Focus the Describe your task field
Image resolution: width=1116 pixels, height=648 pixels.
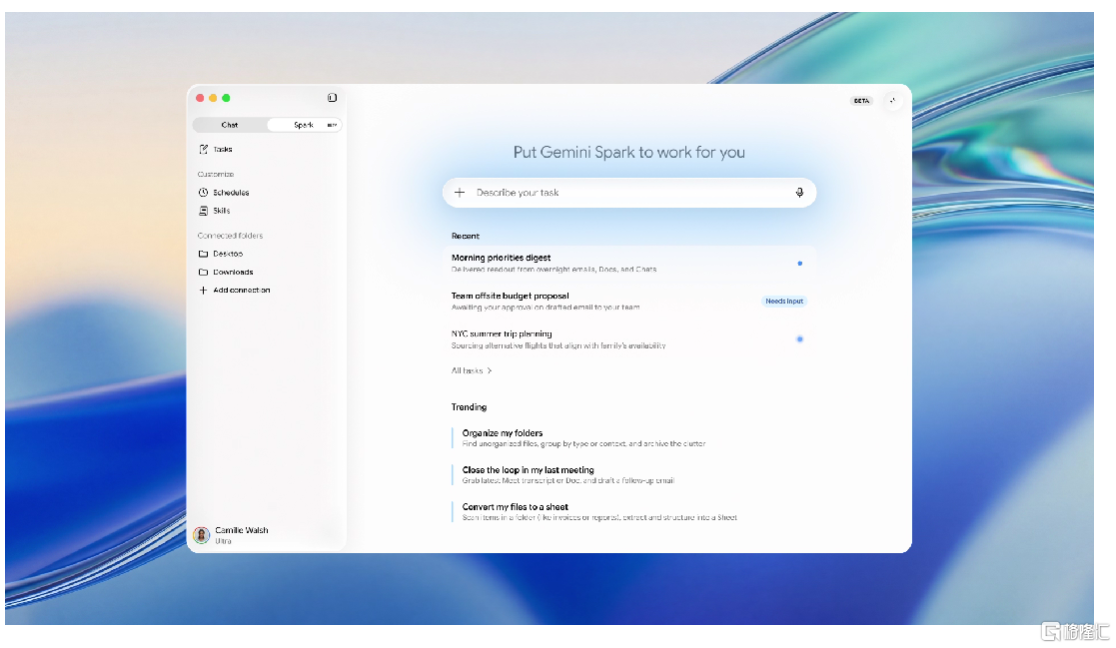coord(629,192)
